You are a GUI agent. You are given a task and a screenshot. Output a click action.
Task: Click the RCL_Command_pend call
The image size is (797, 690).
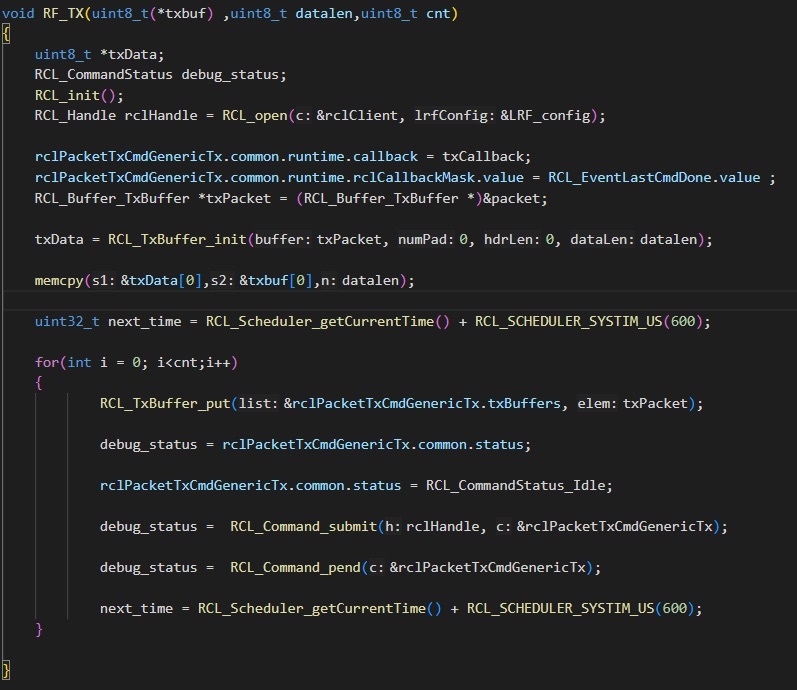click(x=295, y=567)
